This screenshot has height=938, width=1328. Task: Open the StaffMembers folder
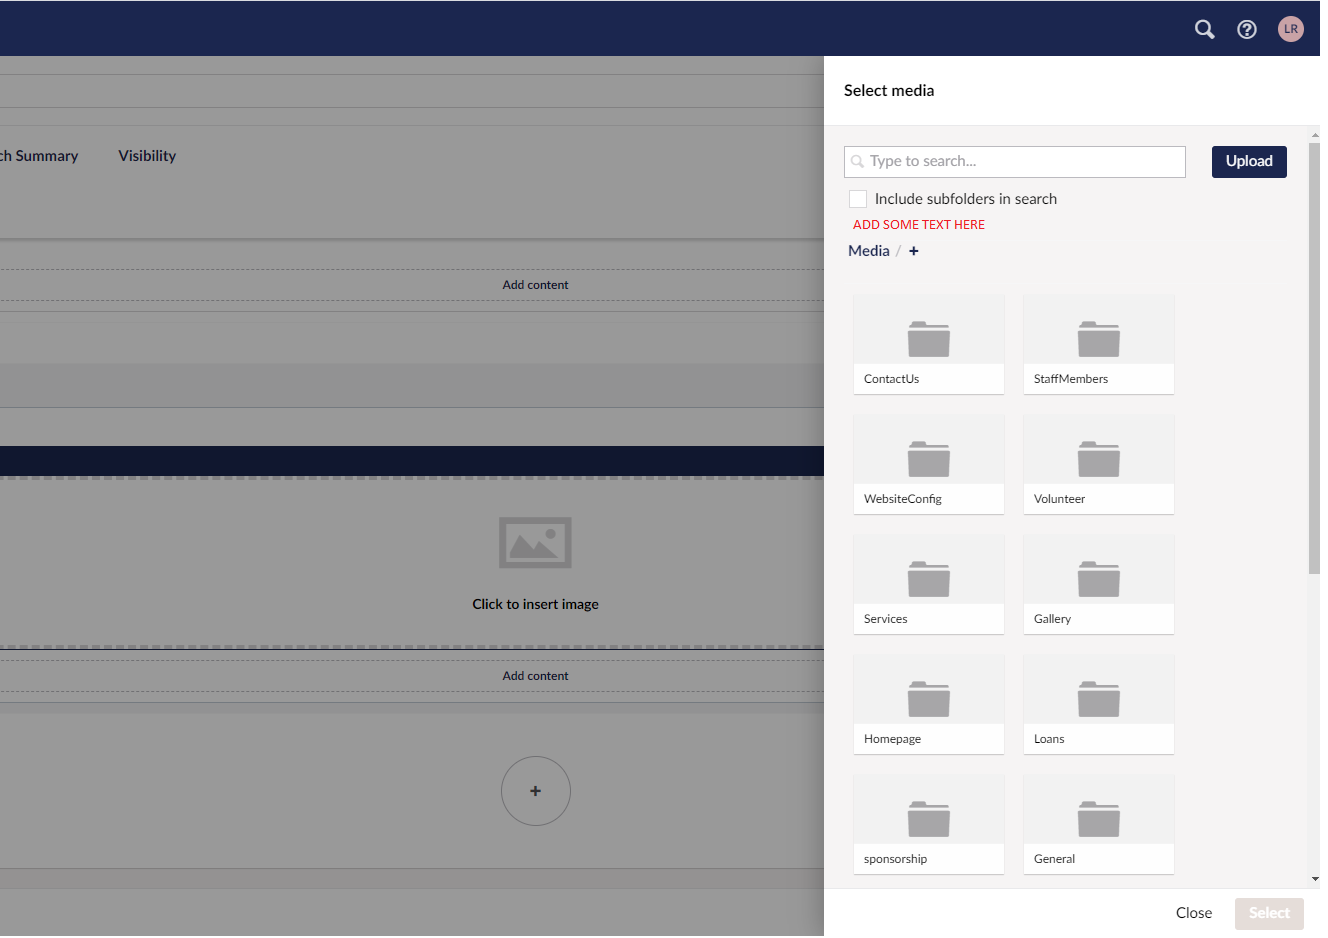1099,344
